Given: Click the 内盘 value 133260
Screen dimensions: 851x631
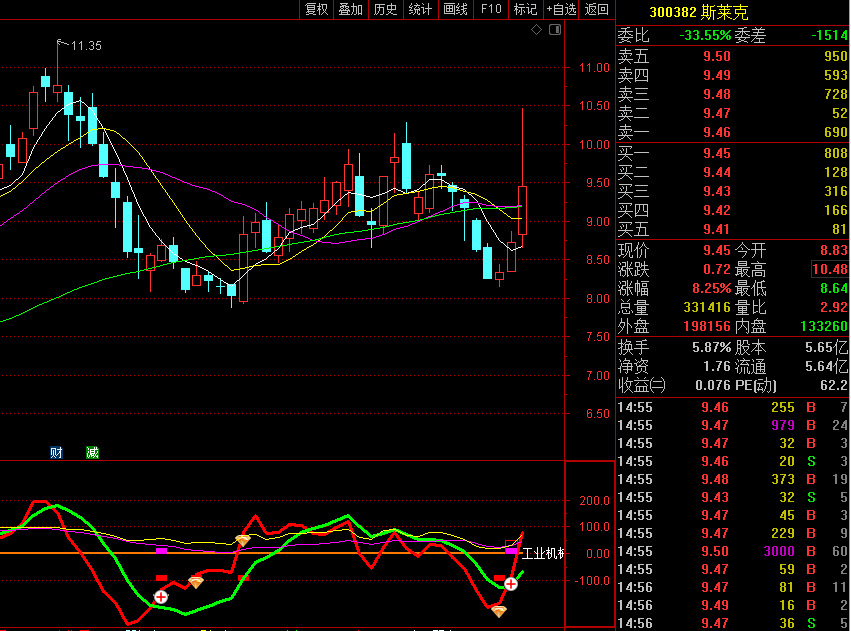Looking at the screenshot, I should point(824,327).
